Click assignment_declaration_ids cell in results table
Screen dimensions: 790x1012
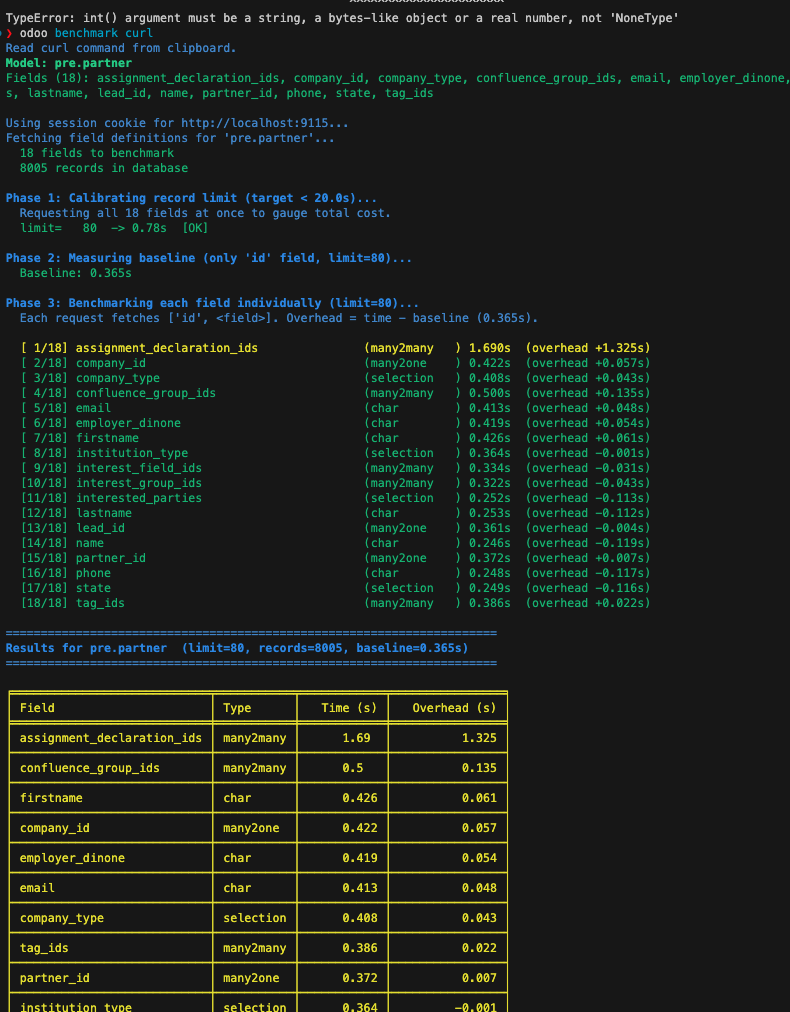click(111, 738)
